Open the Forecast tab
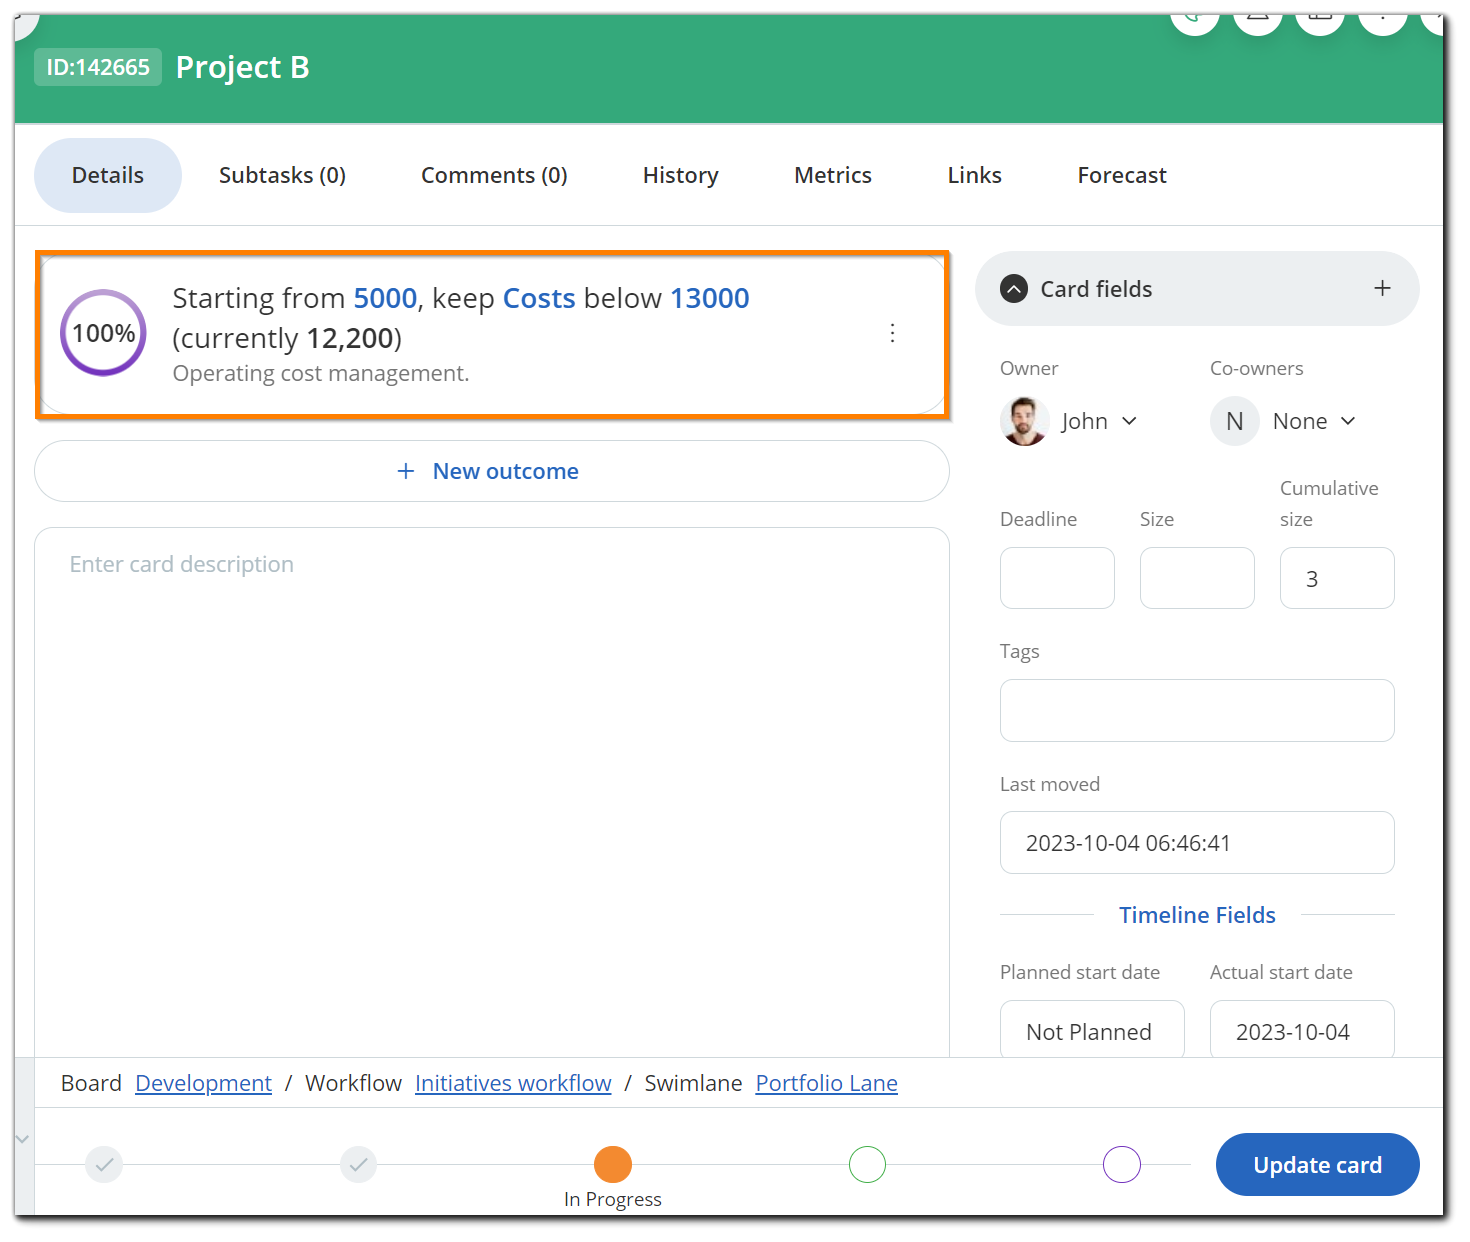 coord(1122,175)
